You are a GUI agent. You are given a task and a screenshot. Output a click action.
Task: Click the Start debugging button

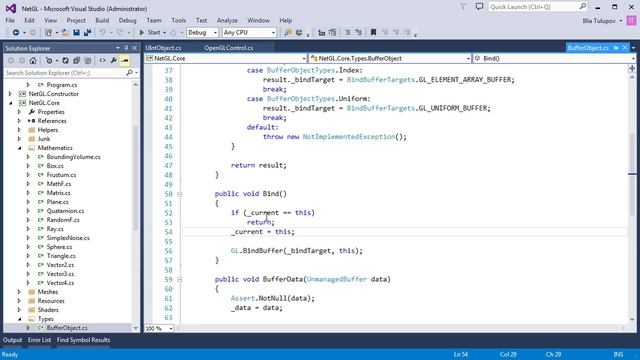pos(149,32)
